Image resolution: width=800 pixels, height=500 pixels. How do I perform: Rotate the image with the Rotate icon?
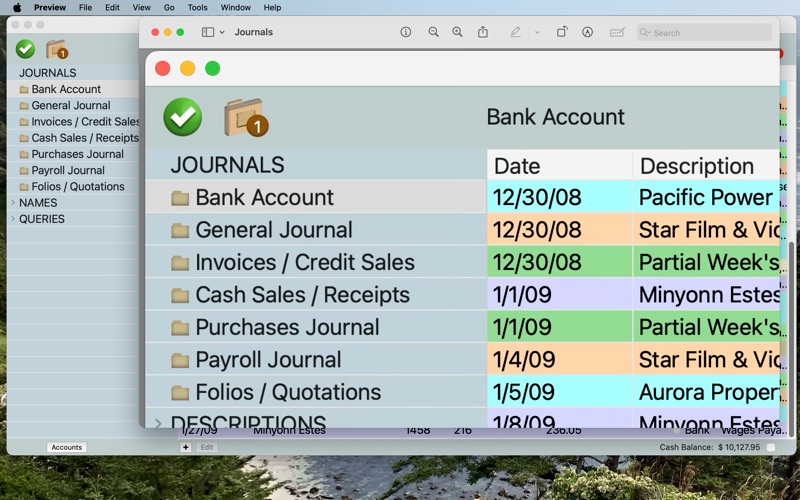(x=562, y=32)
